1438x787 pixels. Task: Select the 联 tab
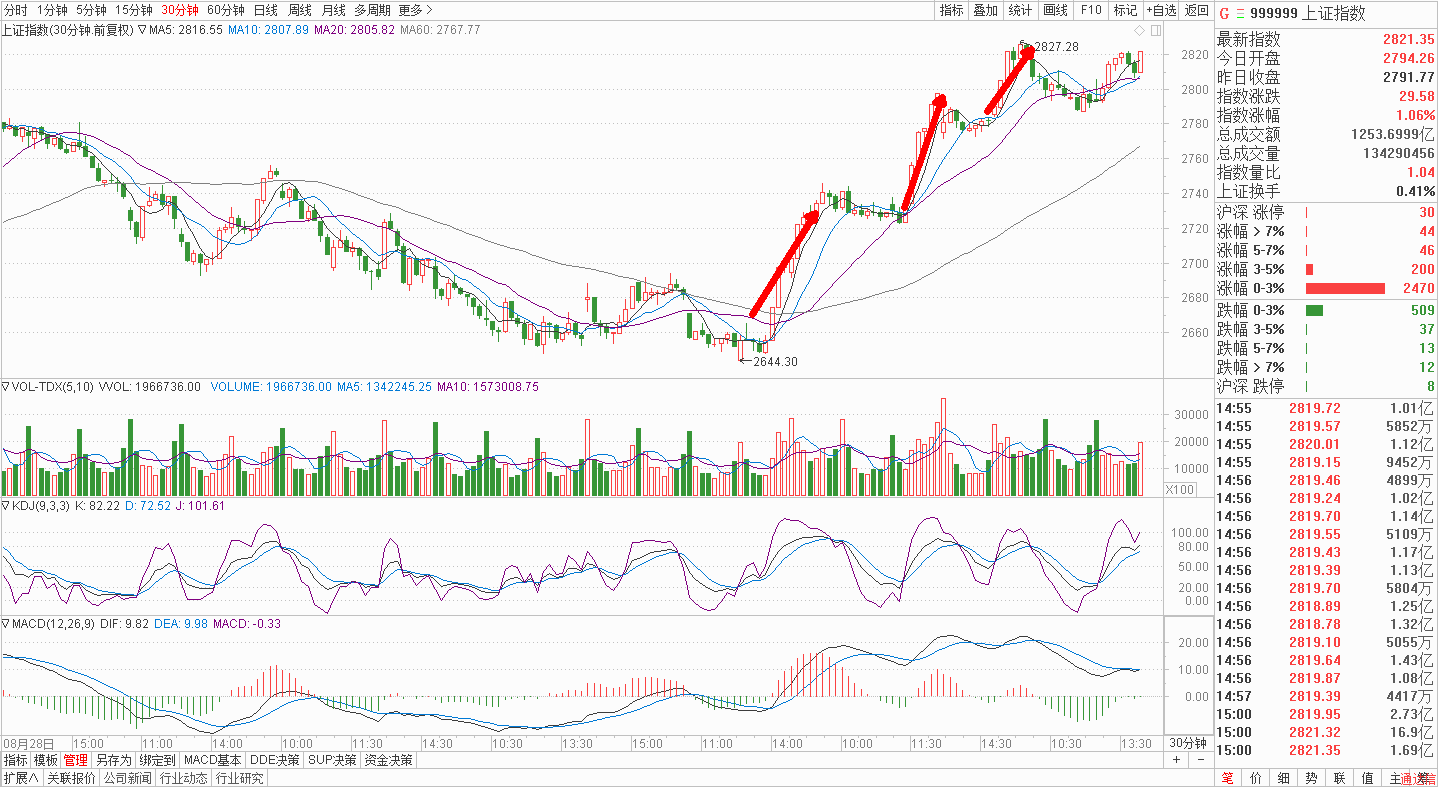(1339, 778)
